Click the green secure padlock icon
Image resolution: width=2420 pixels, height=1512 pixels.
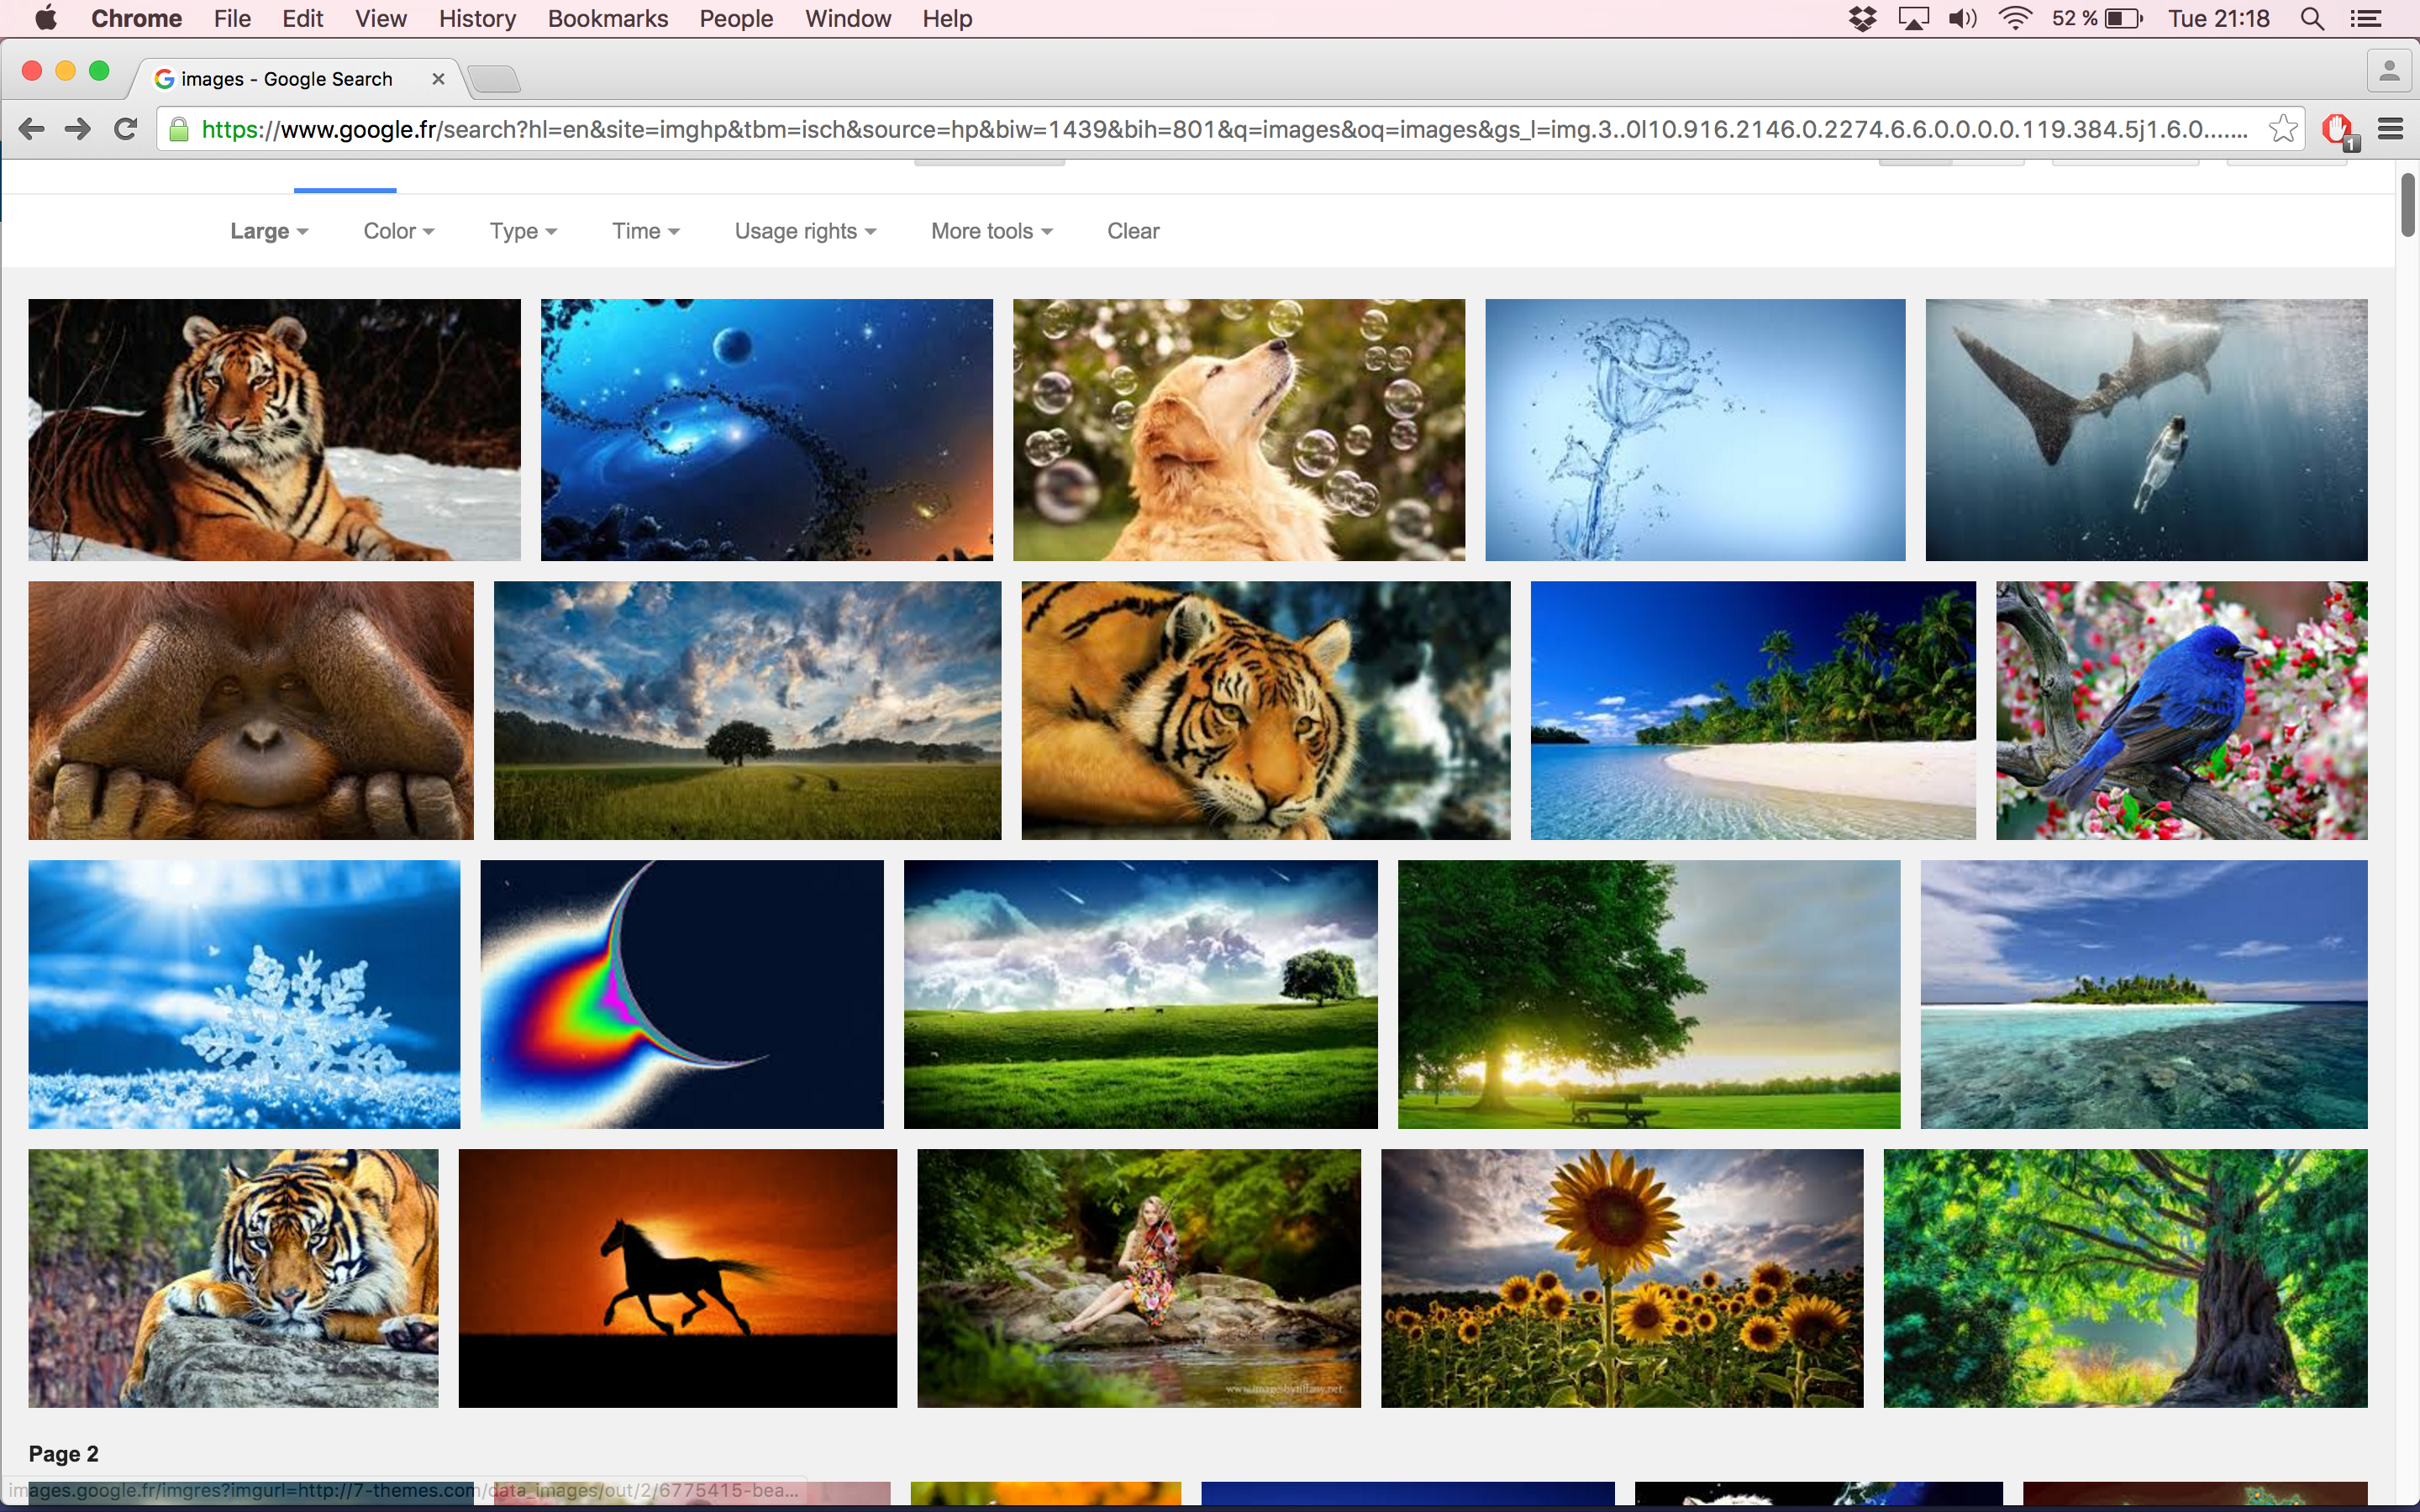(x=179, y=129)
